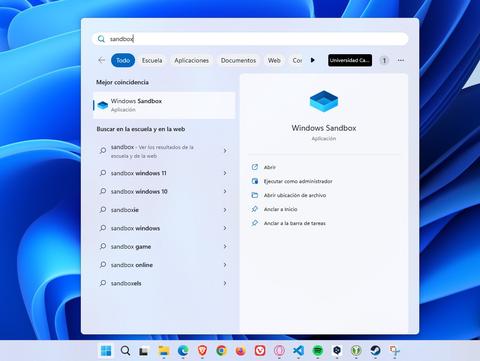Select 'sandboxie' suggestion text
Viewport: 480px width, 361px height.
[125, 210]
